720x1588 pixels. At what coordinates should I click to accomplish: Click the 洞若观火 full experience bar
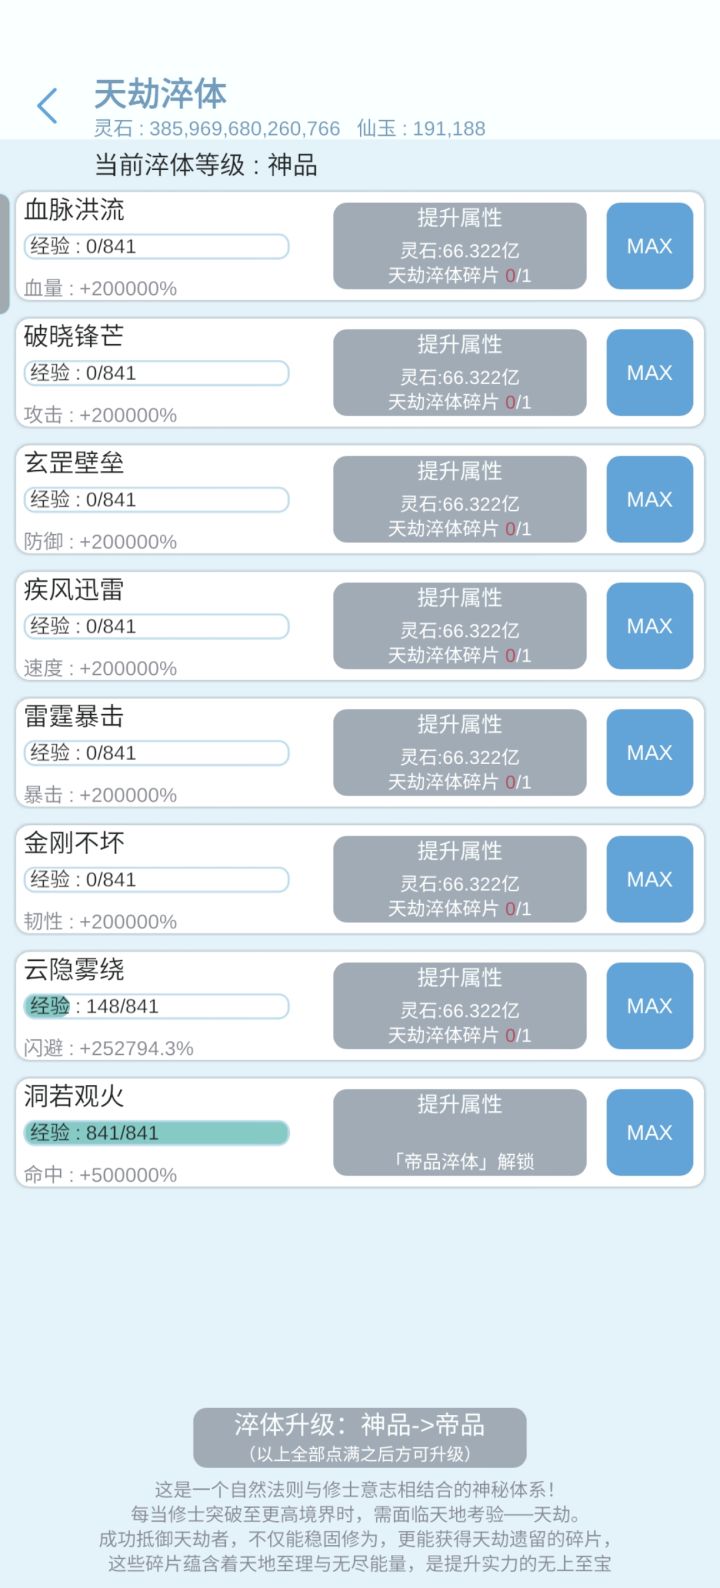pos(156,1133)
